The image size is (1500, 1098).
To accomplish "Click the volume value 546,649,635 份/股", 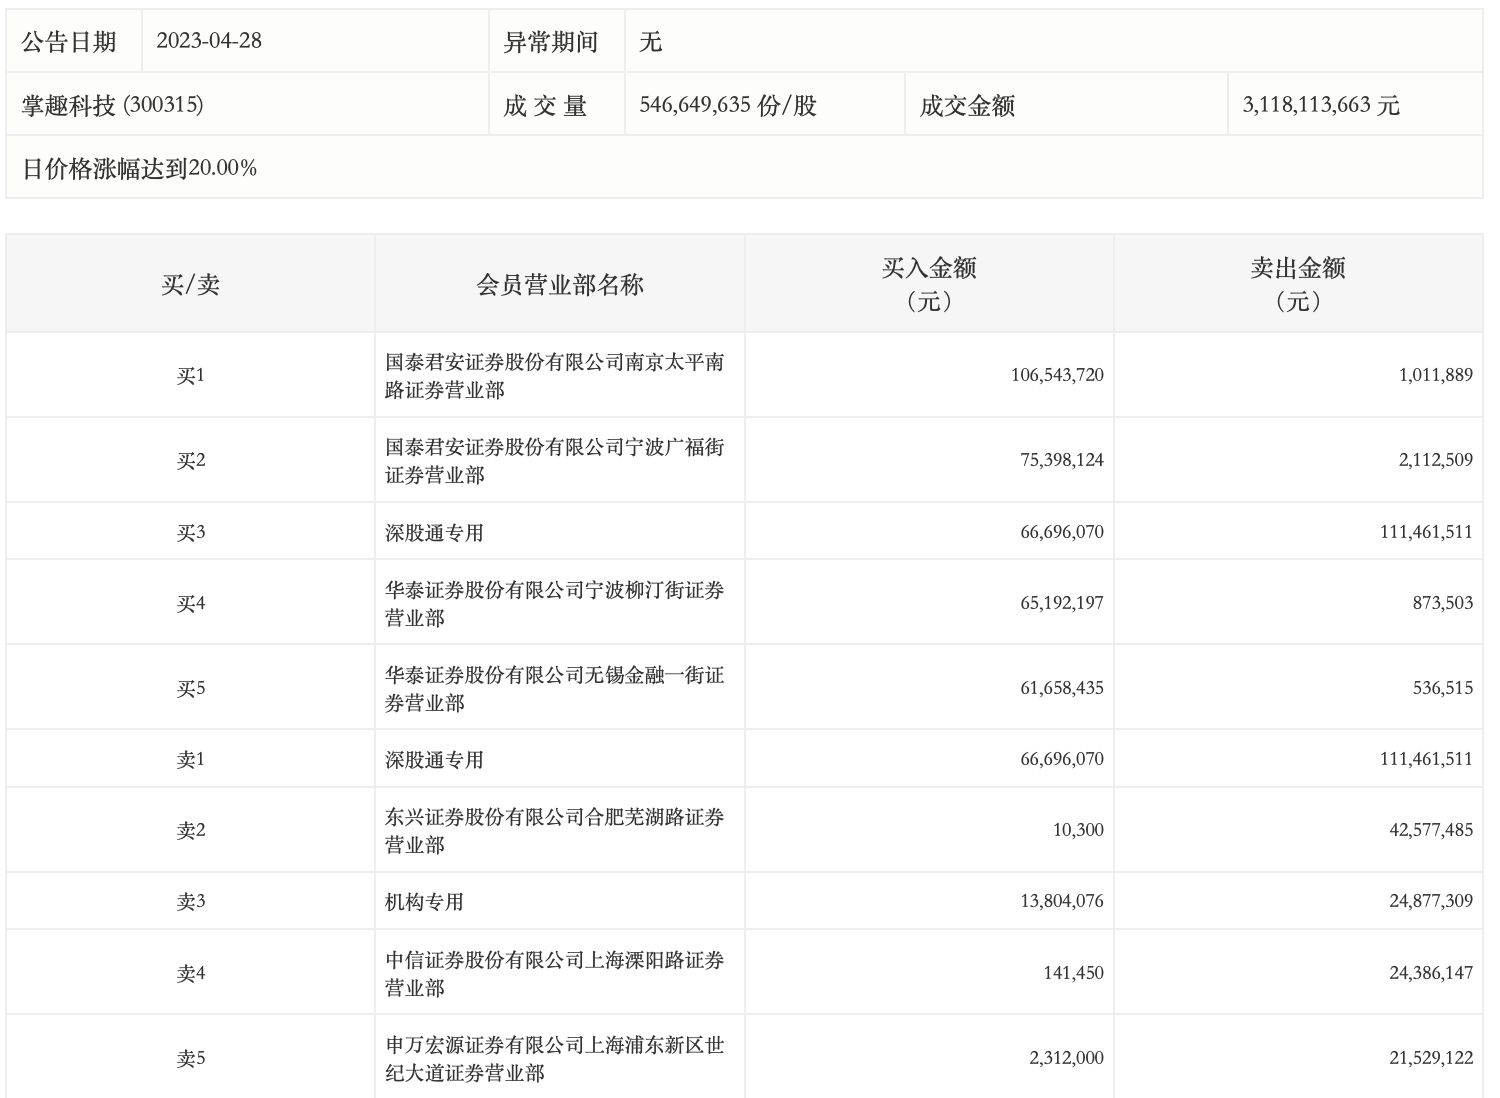I will click(728, 105).
